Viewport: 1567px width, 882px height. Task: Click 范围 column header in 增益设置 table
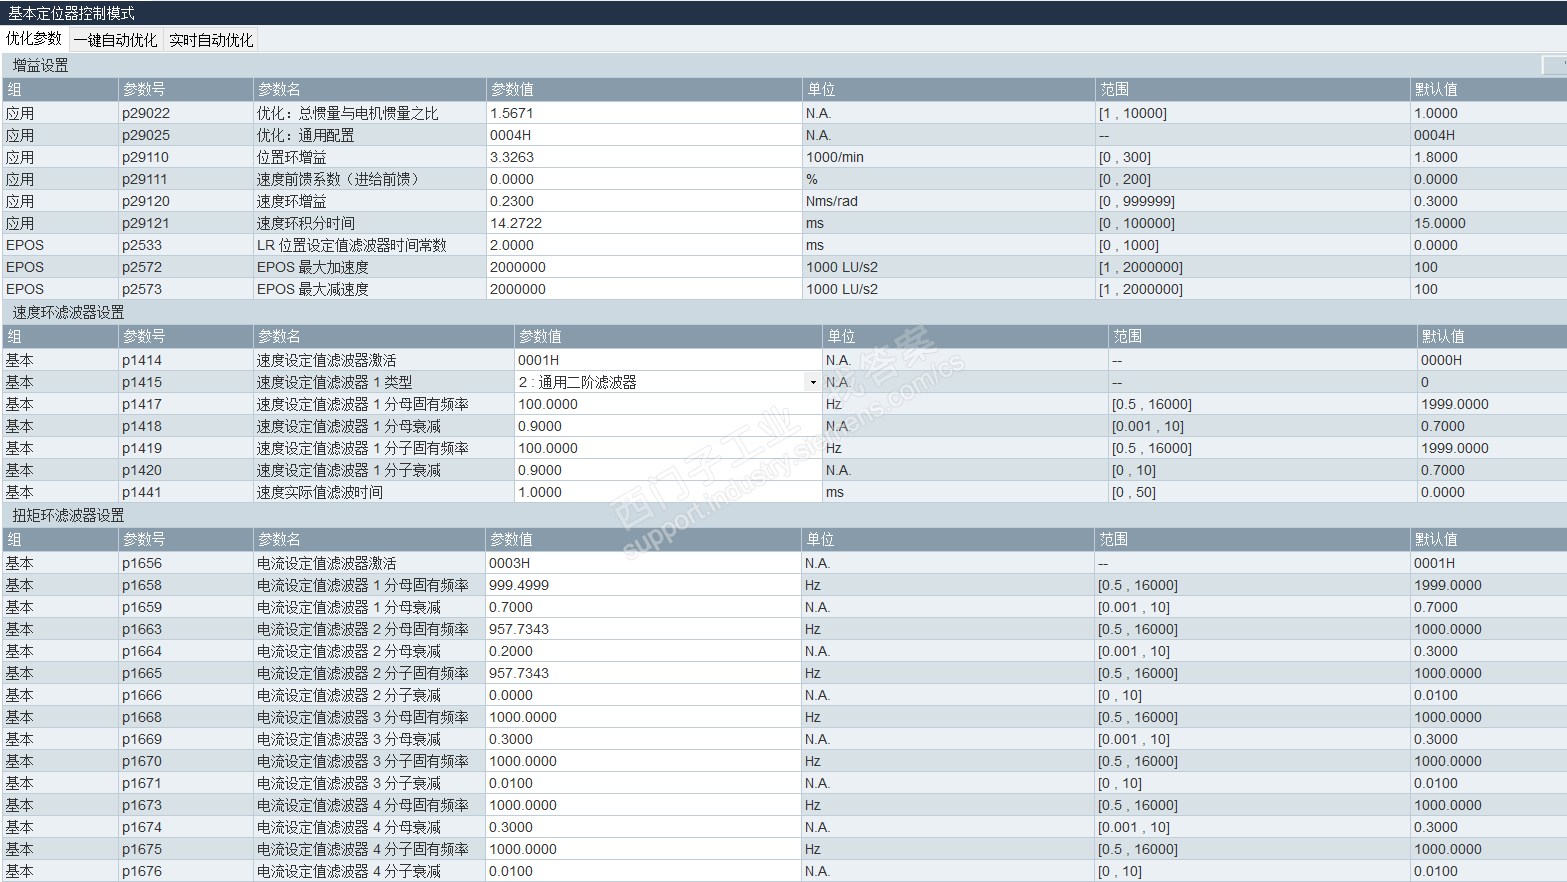(1252, 89)
